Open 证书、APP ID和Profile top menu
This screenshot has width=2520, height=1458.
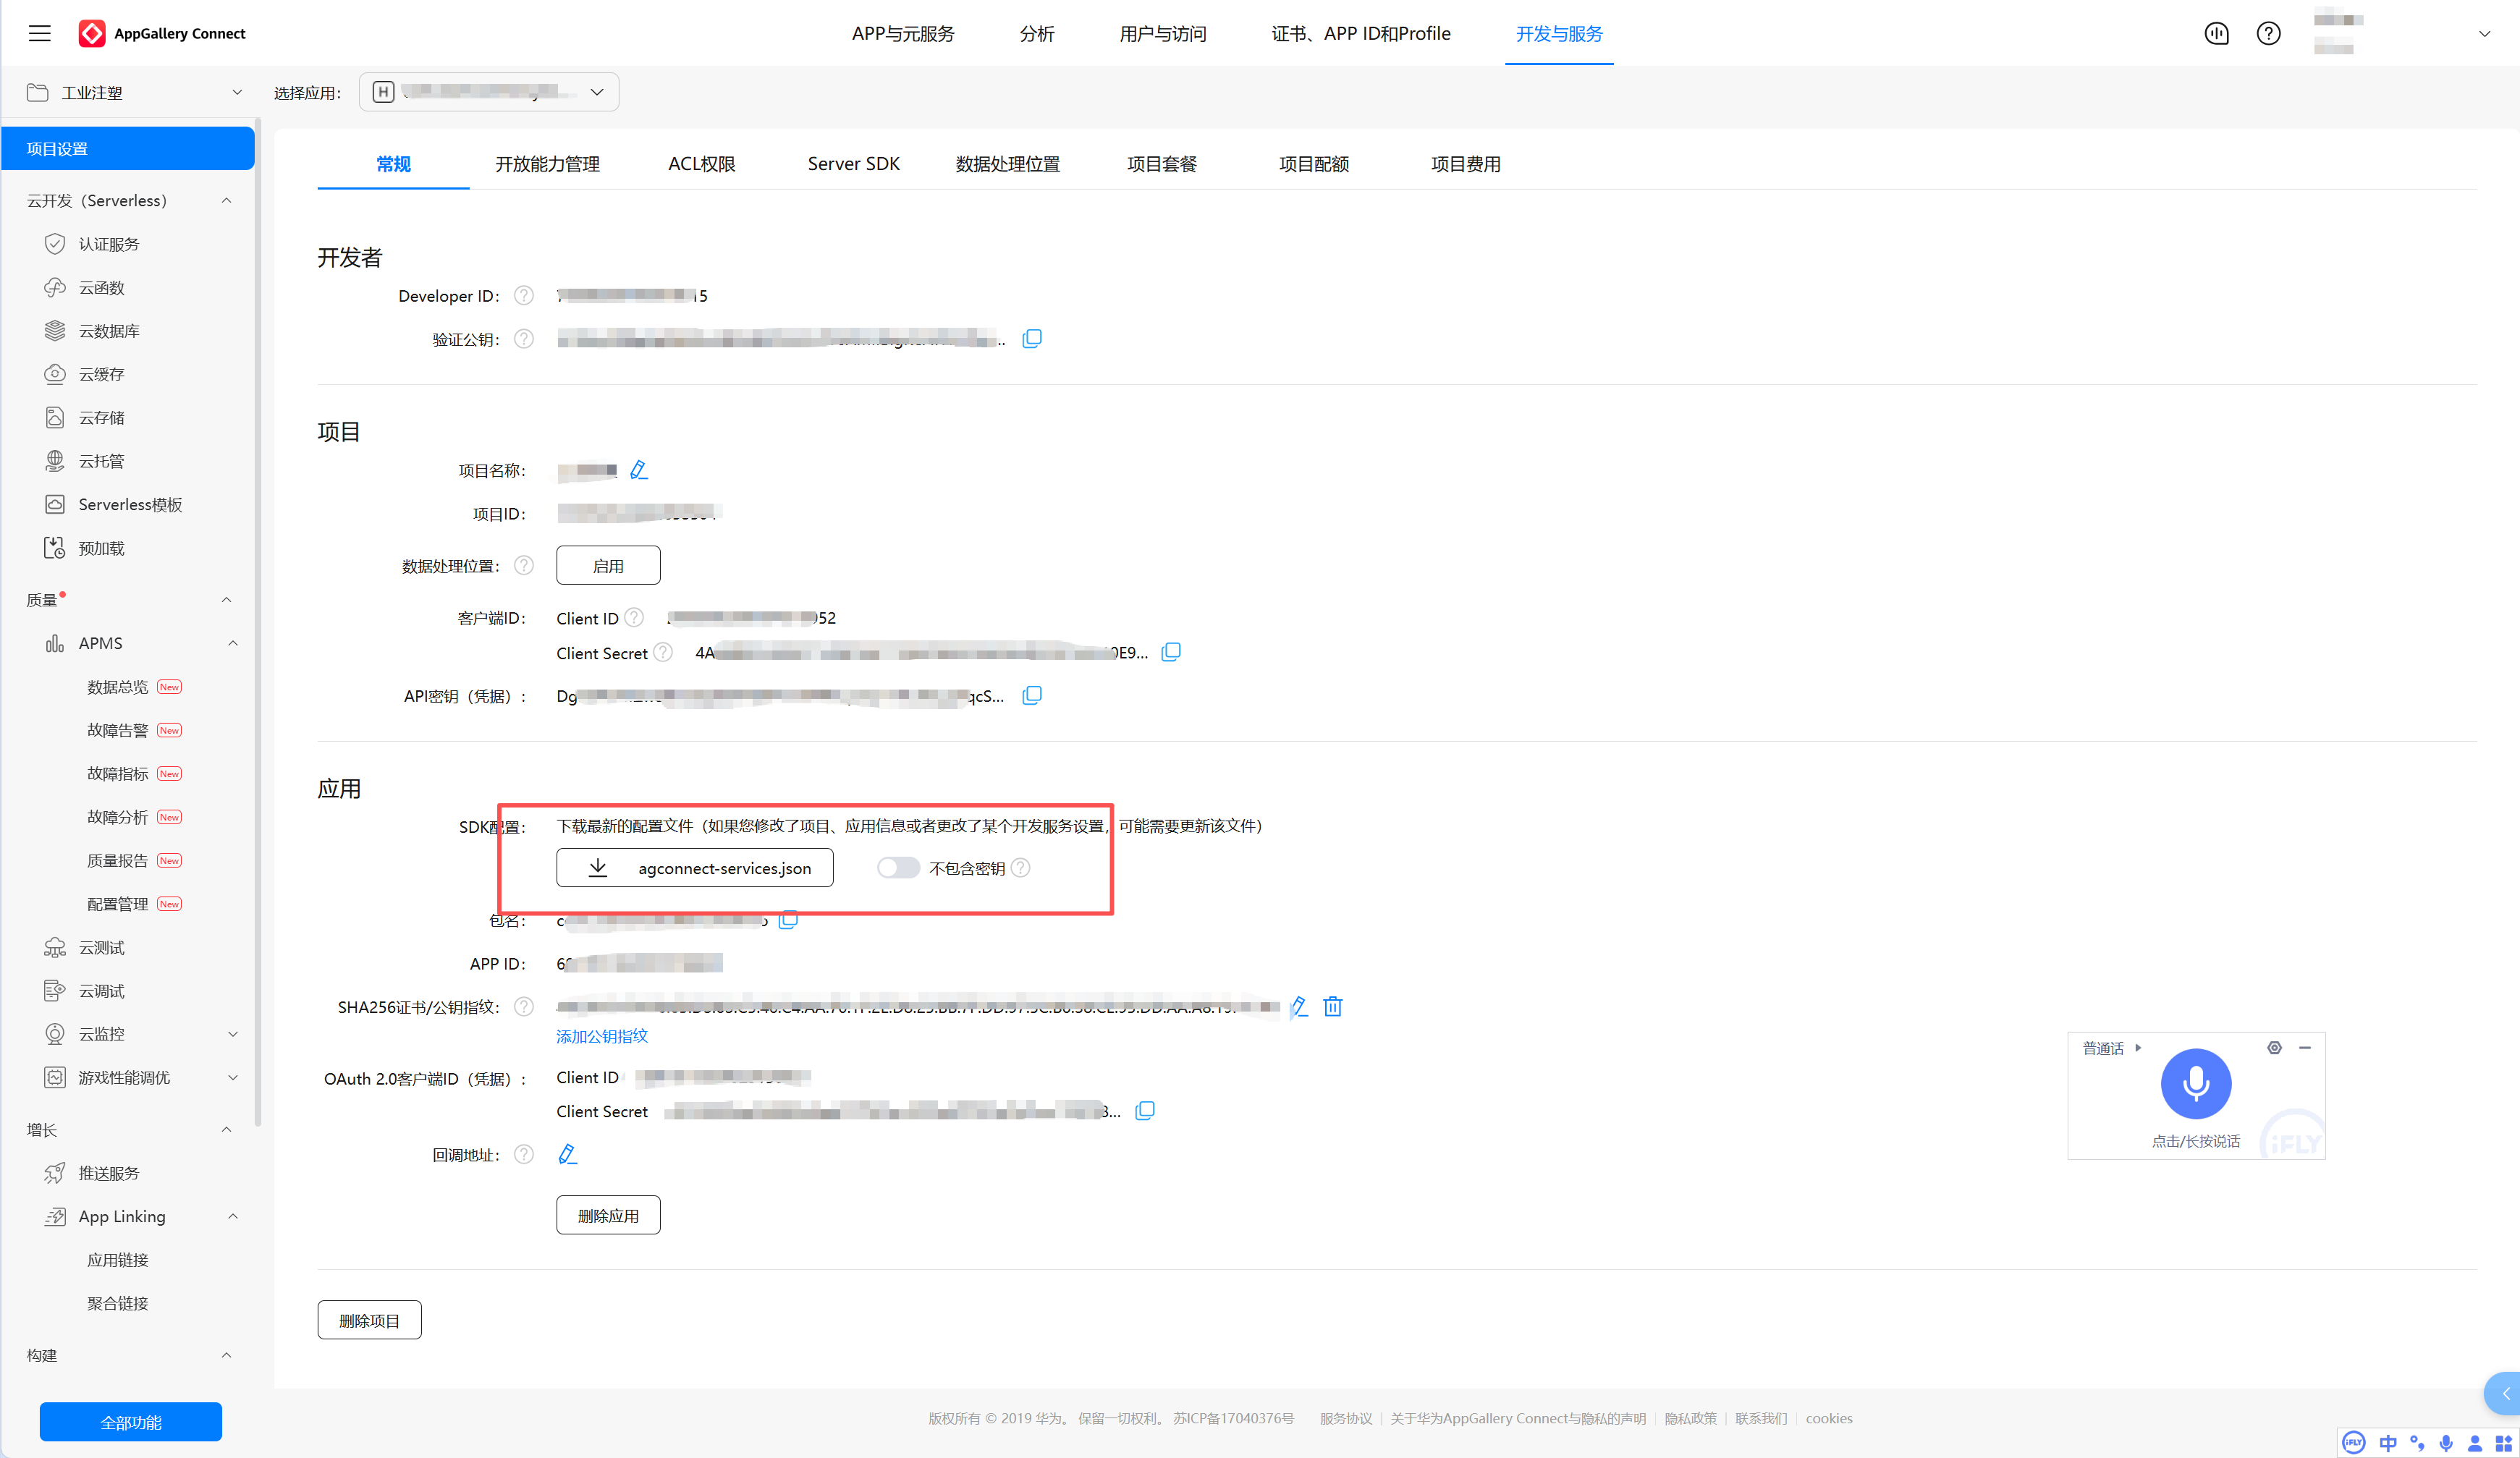coord(1361,33)
